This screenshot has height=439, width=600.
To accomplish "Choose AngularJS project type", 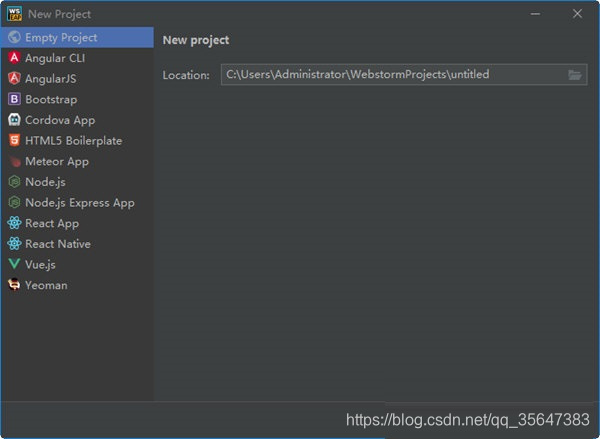I will tap(77, 78).
